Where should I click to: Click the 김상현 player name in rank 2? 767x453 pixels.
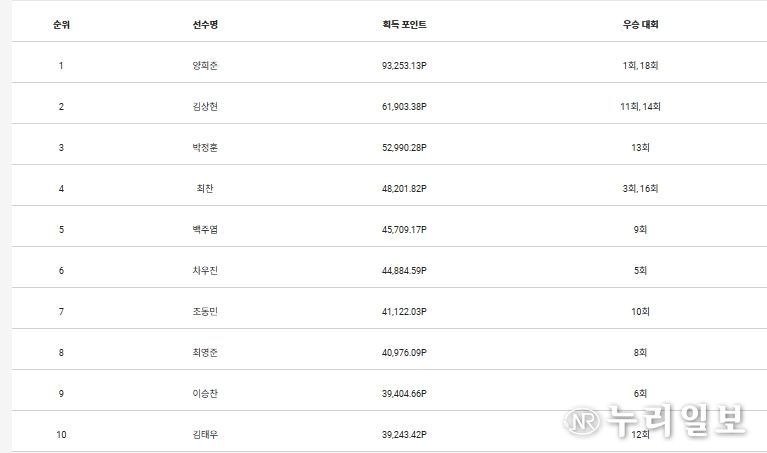tap(205, 106)
